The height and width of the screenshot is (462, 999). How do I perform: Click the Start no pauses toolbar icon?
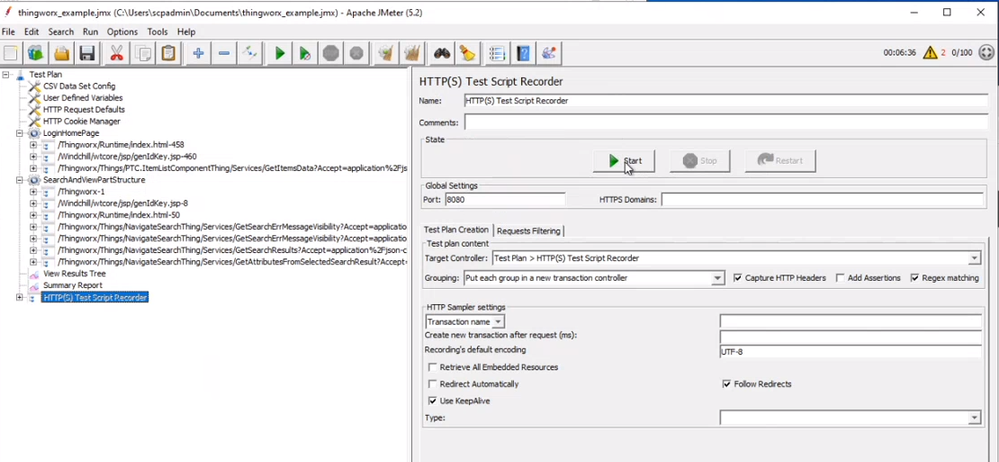(305, 54)
